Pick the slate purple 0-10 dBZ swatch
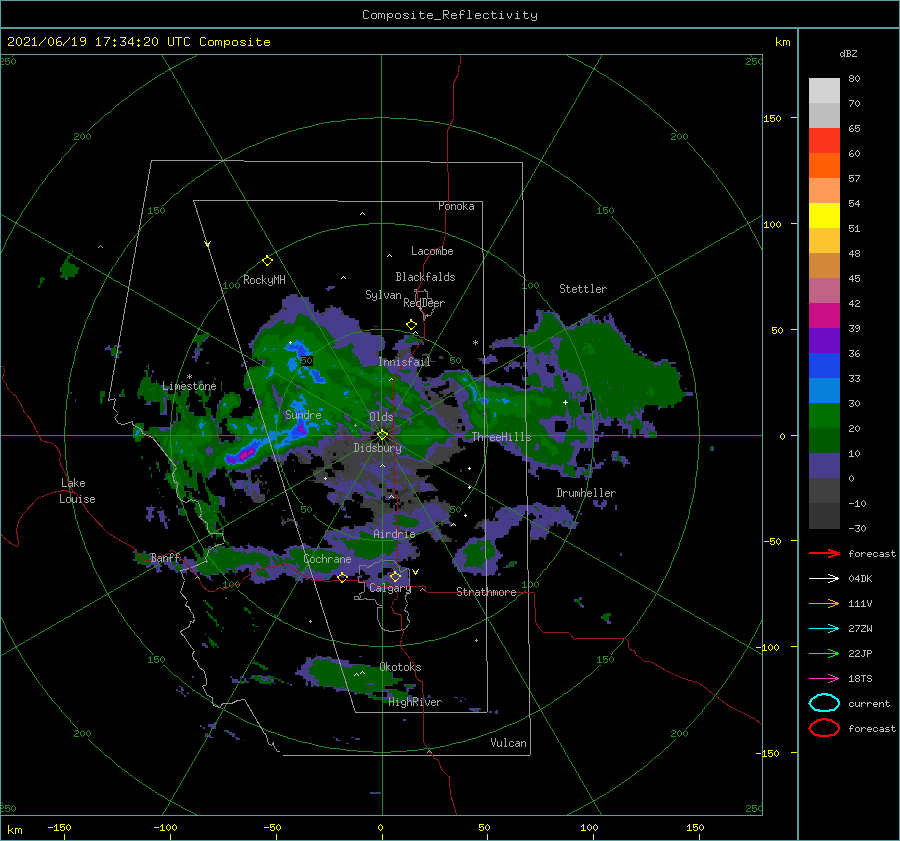Screen dimensions: 900x841 pyautogui.click(x=824, y=466)
